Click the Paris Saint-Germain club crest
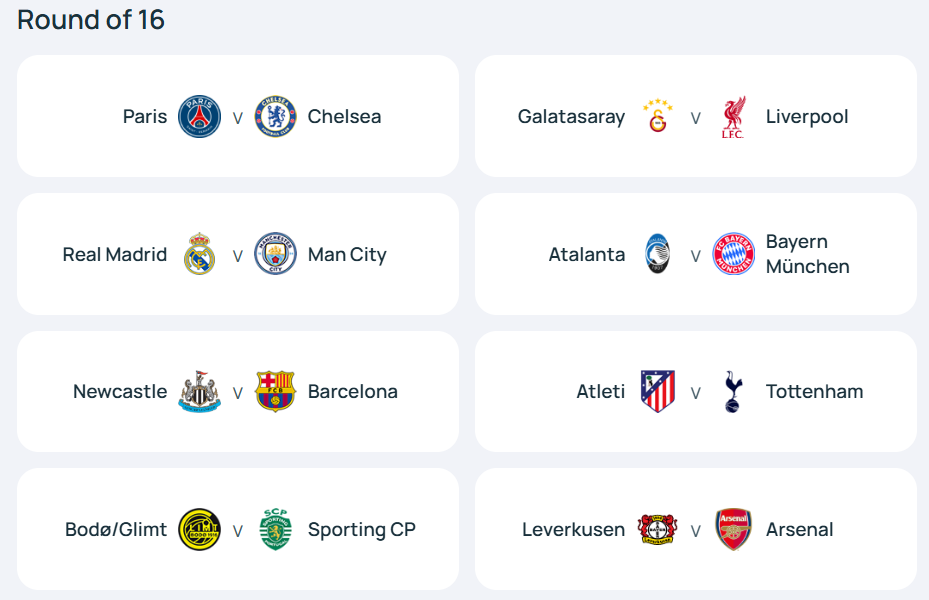Screen dimensions: 929x600 [x=199, y=116]
